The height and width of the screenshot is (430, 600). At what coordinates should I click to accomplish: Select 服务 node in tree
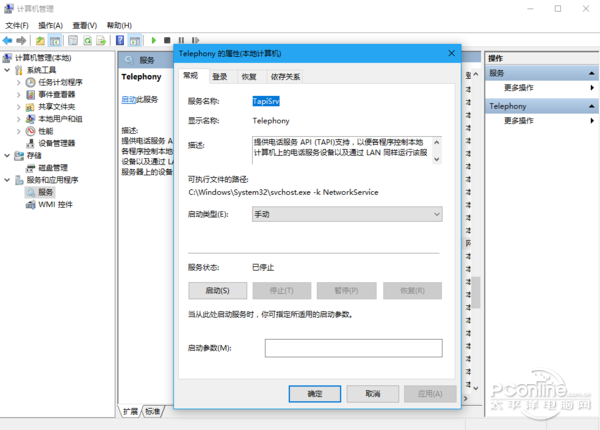[x=45, y=192]
